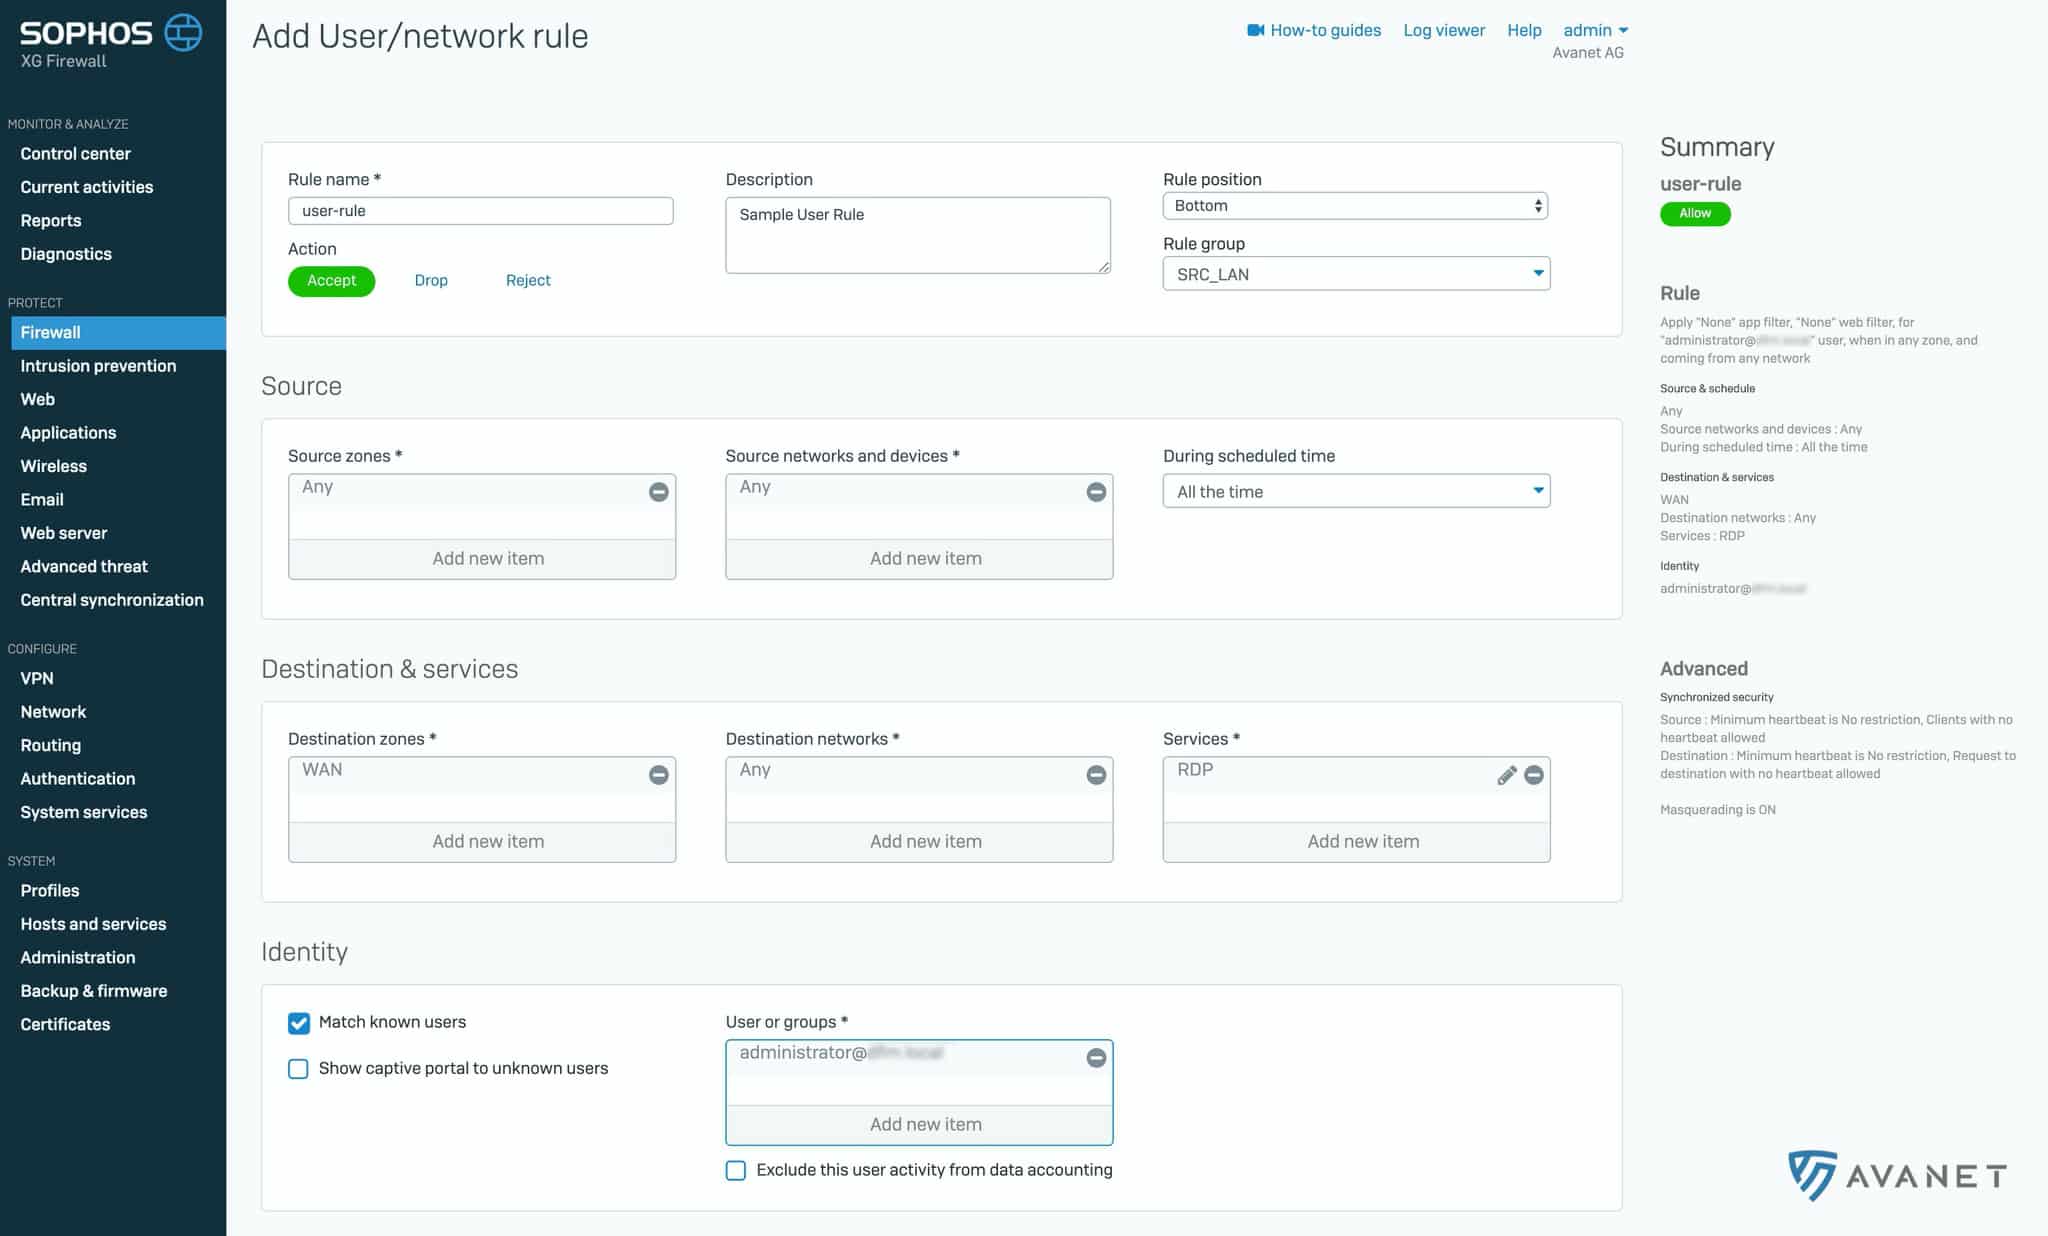Add new item to Destination zones

(482, 842)
